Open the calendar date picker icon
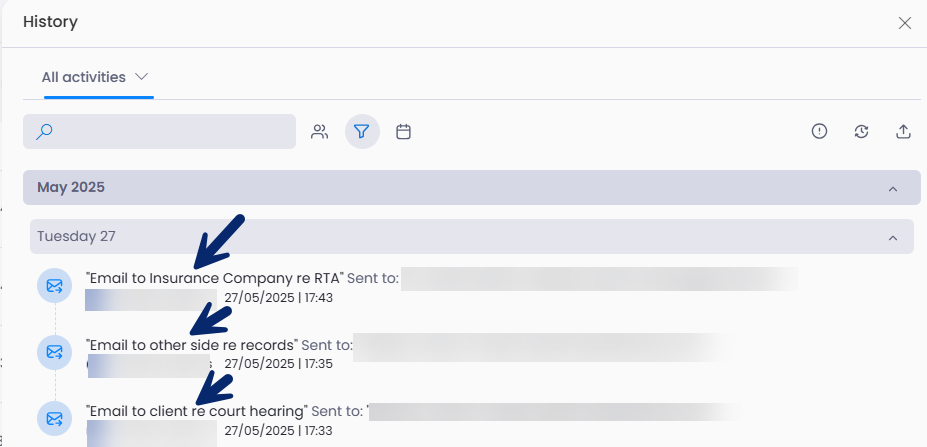The image size is (927, 447). [x=403, y=132]
